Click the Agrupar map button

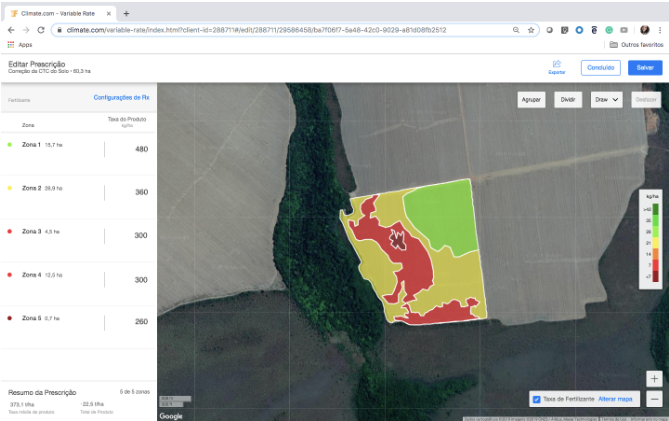click(531, 99)
